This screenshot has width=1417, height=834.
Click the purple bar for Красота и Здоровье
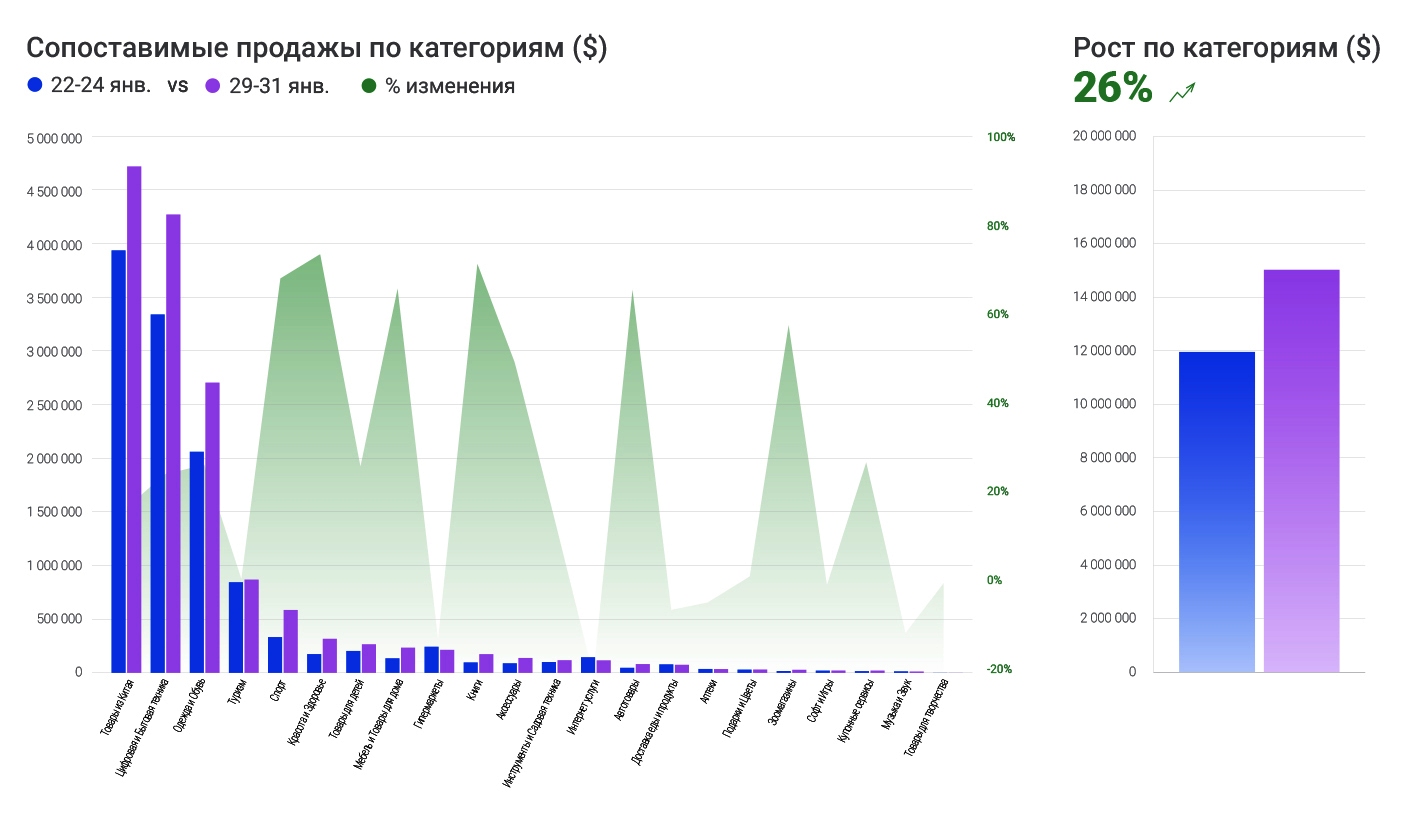tap(329, 655)
